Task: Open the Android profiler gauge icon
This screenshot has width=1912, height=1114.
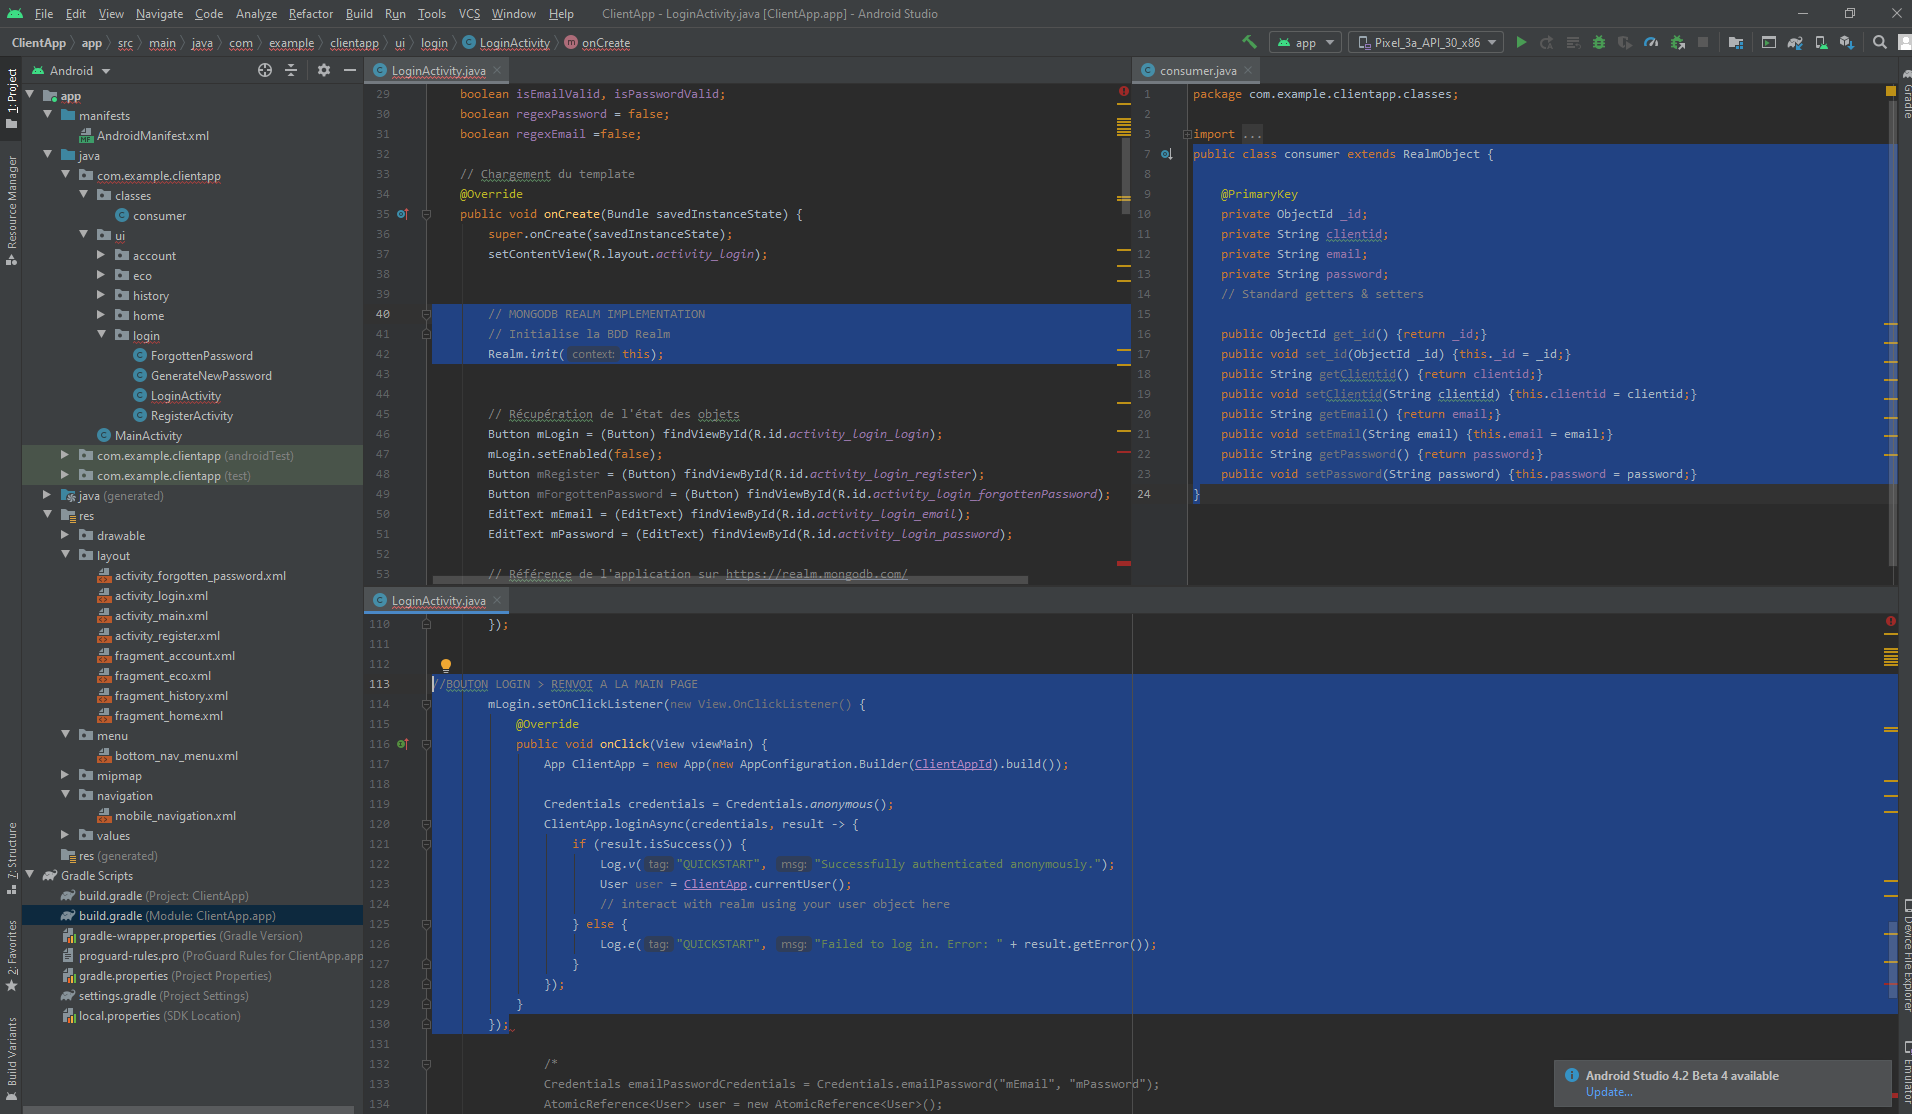Action: click(1651, 42)
